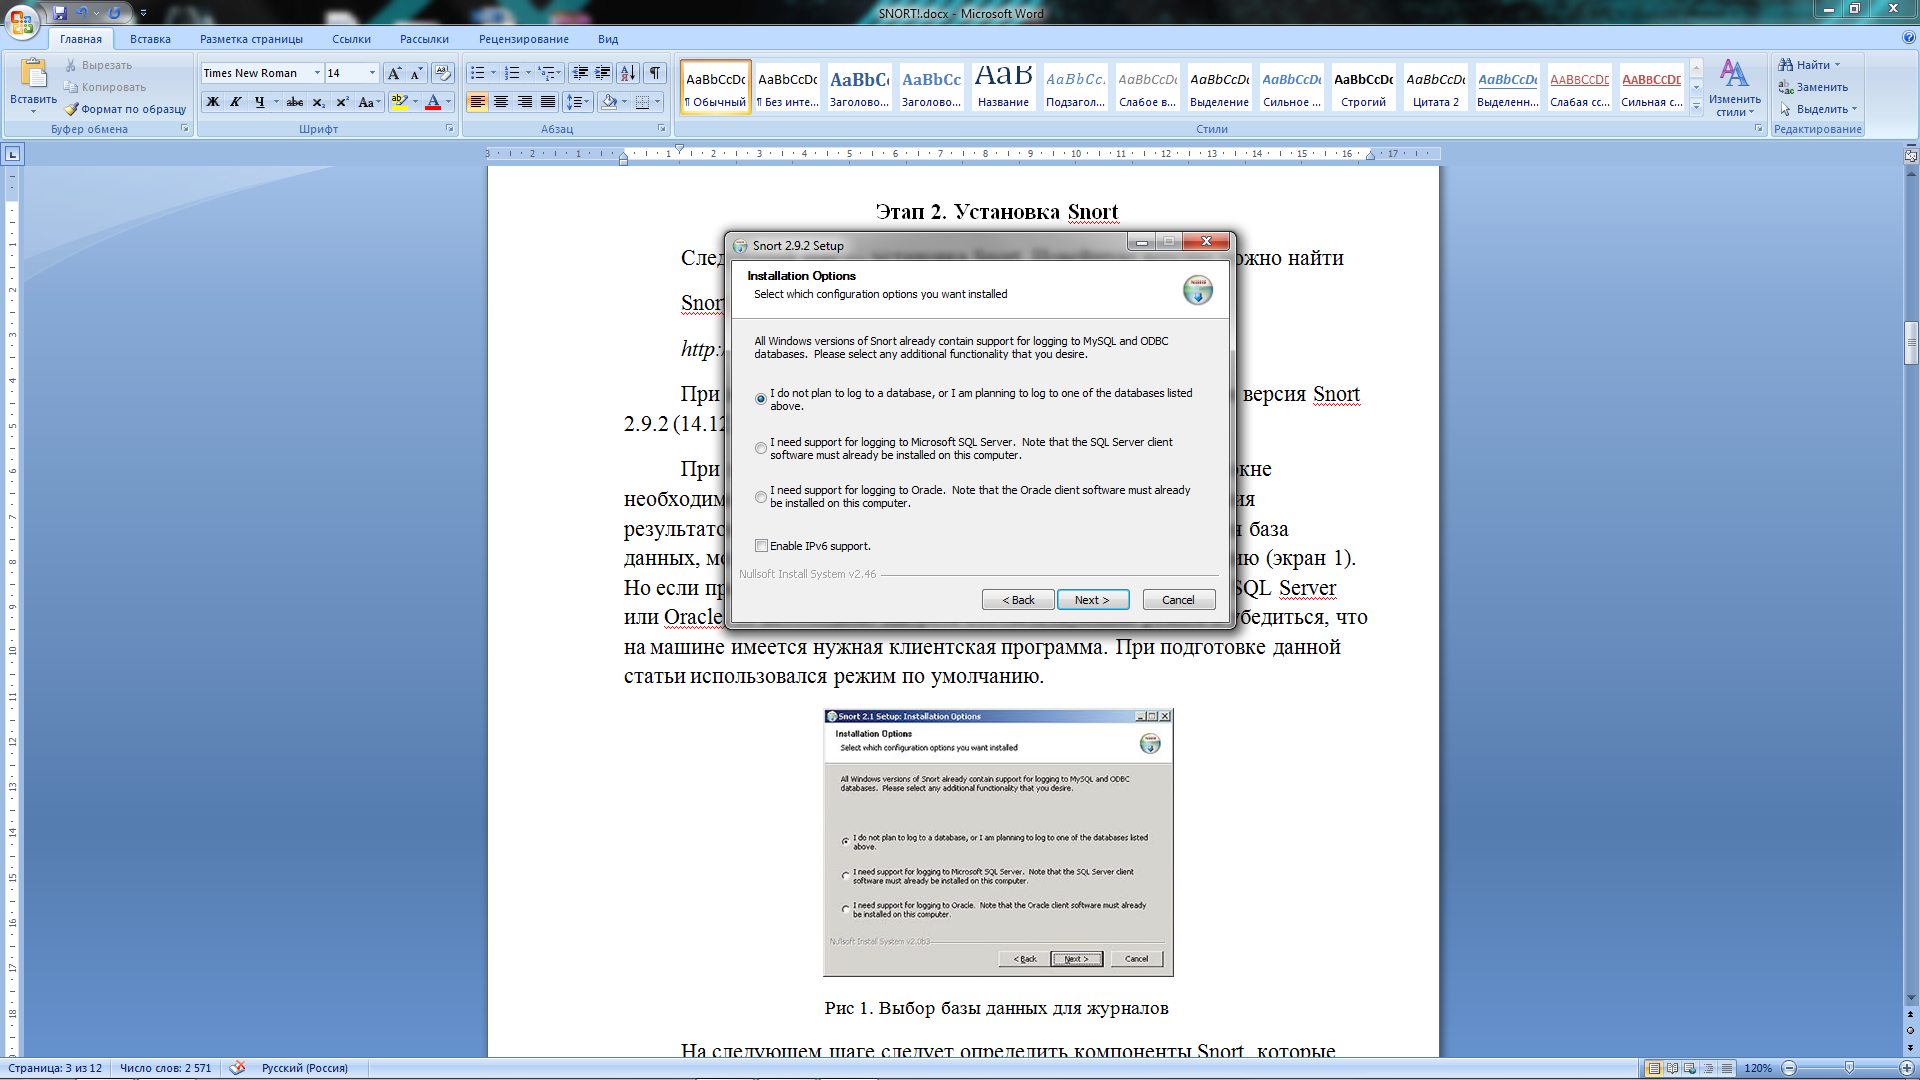Toggle paragraph marks (¶) display
This screenshot has height=1080, width=1920.
point(655,73)
